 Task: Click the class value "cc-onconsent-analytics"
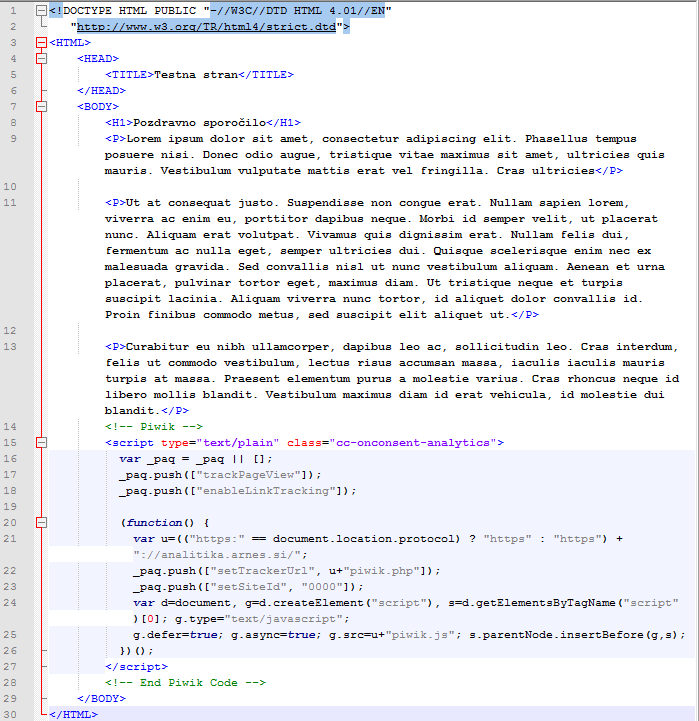pos(413,443)
